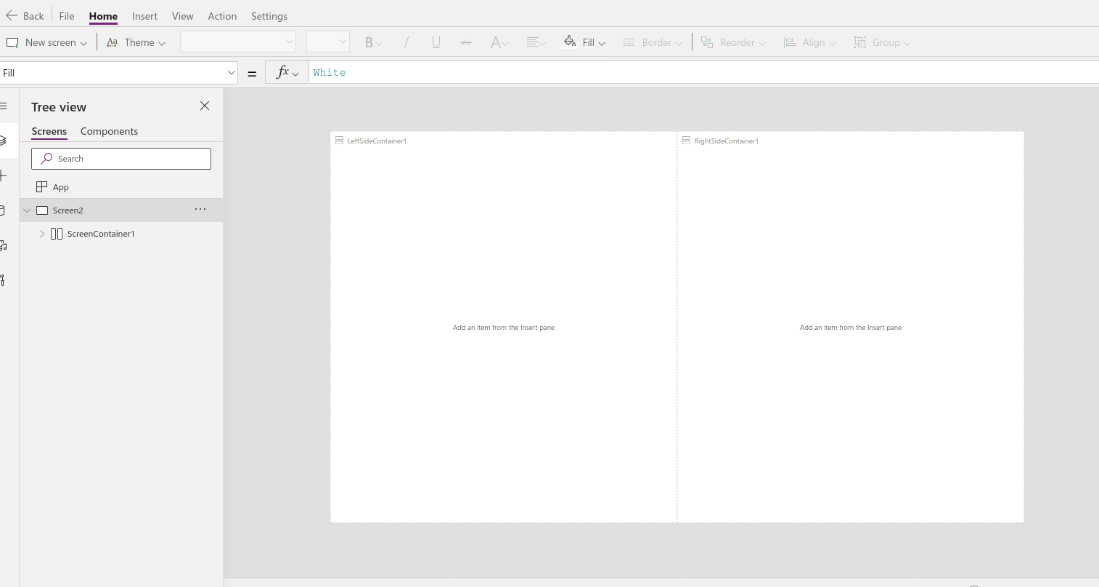Open the text alignment options

click(535, 43)
